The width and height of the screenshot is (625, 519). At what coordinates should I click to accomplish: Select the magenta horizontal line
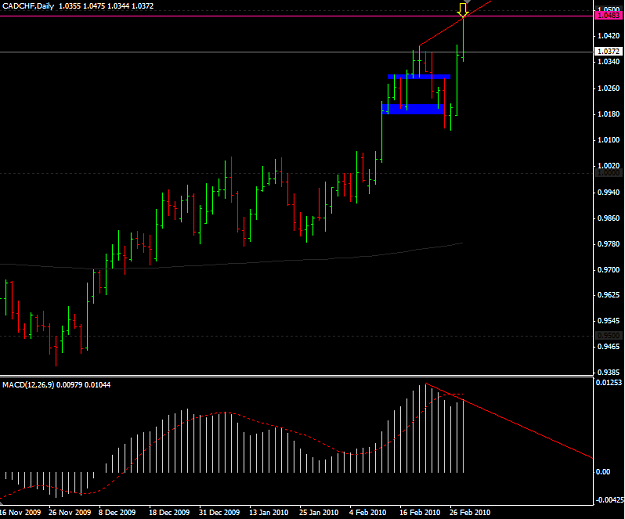click(x=297, y=16)
